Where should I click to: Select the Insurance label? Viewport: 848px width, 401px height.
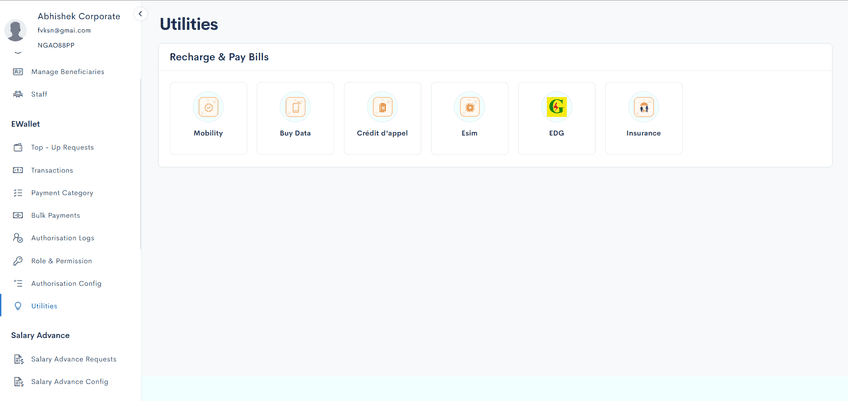click(644, 133)
